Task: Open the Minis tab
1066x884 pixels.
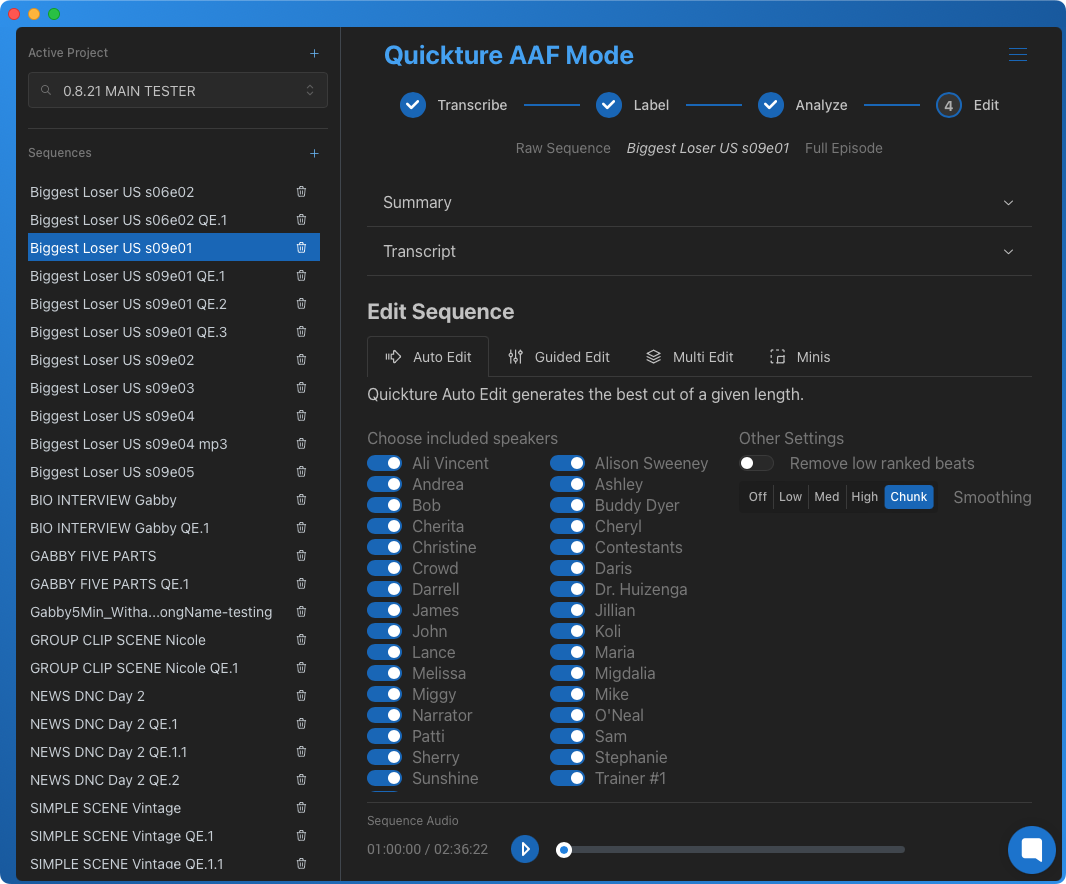Action: point(800,357)
